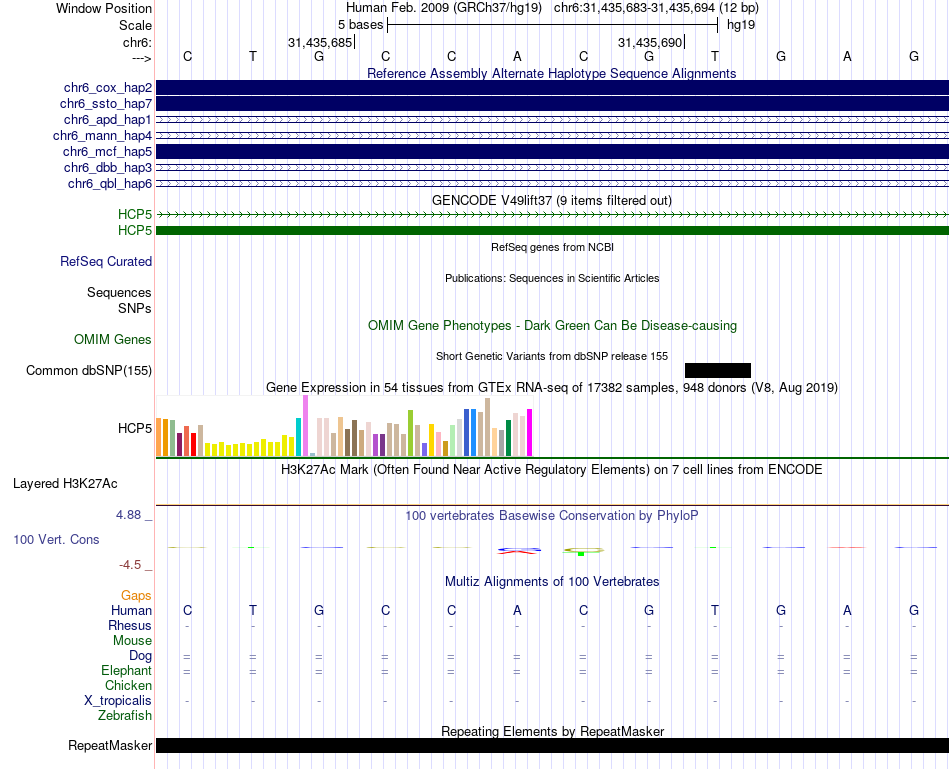Click the RefSeq genes from NCBI title
The image size is (950, 769).
[552, 247]
